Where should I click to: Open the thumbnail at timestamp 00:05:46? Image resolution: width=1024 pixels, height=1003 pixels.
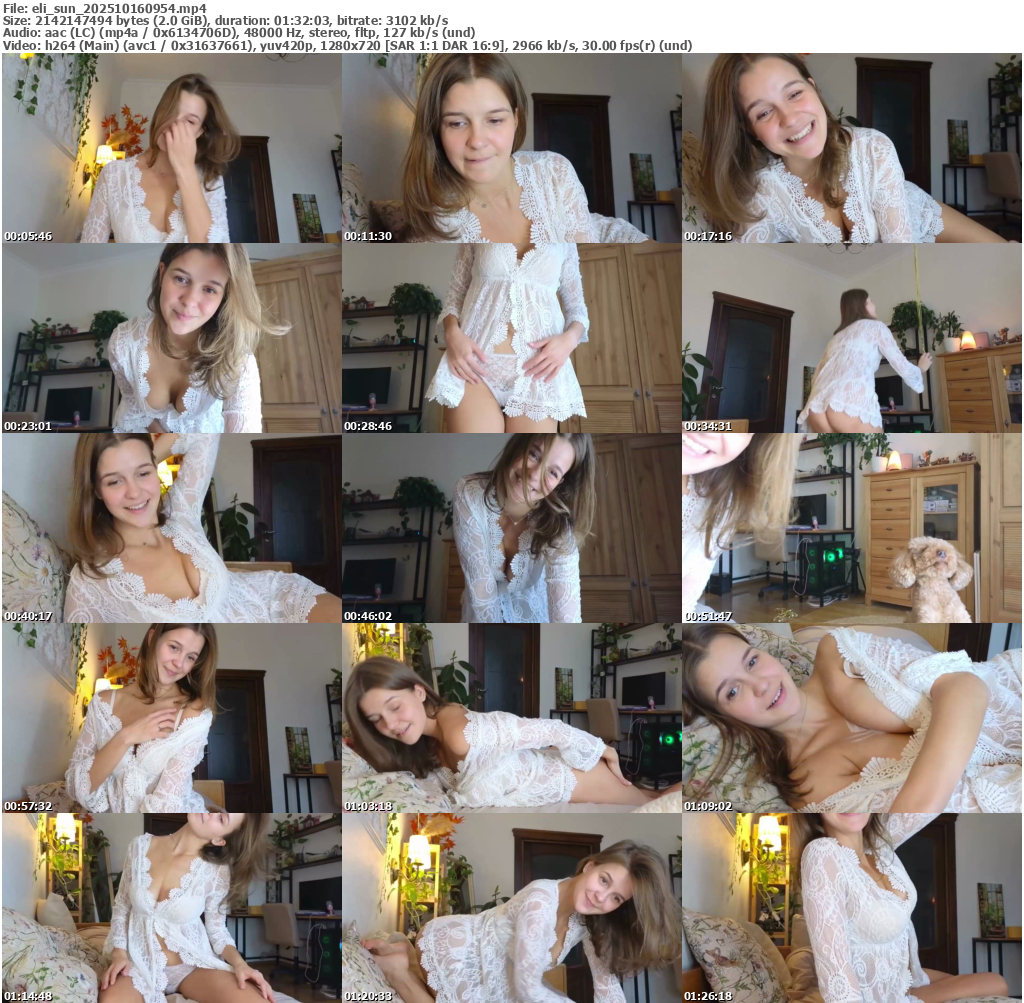pos(171,148)
